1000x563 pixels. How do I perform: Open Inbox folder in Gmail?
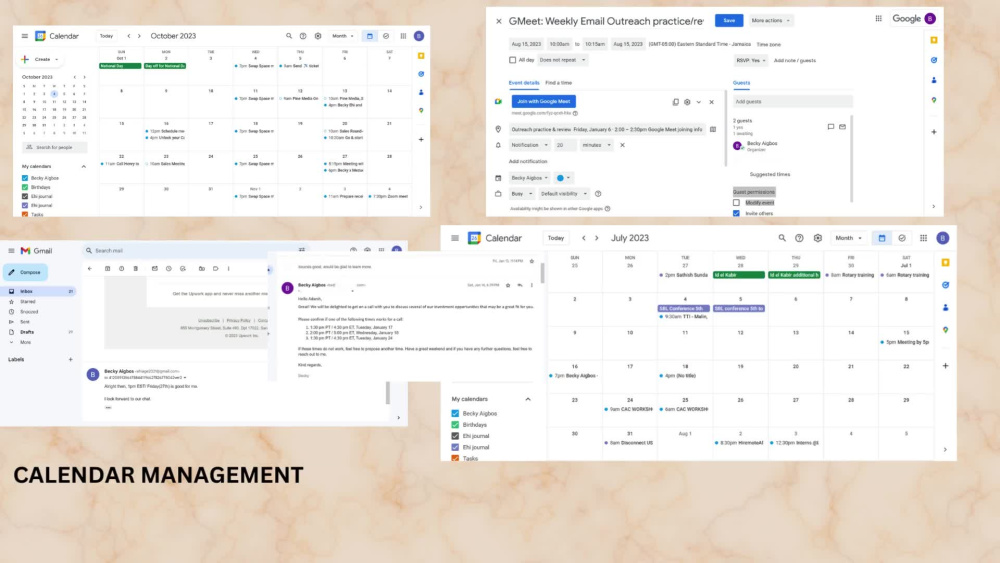click(38, 291)
